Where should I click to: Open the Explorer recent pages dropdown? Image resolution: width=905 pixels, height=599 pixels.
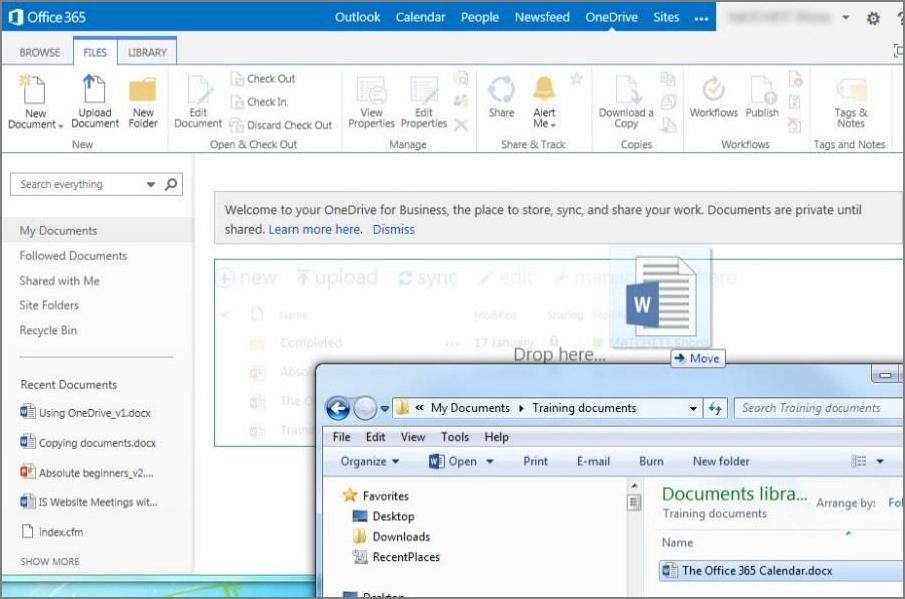click(x=384, y=409)
